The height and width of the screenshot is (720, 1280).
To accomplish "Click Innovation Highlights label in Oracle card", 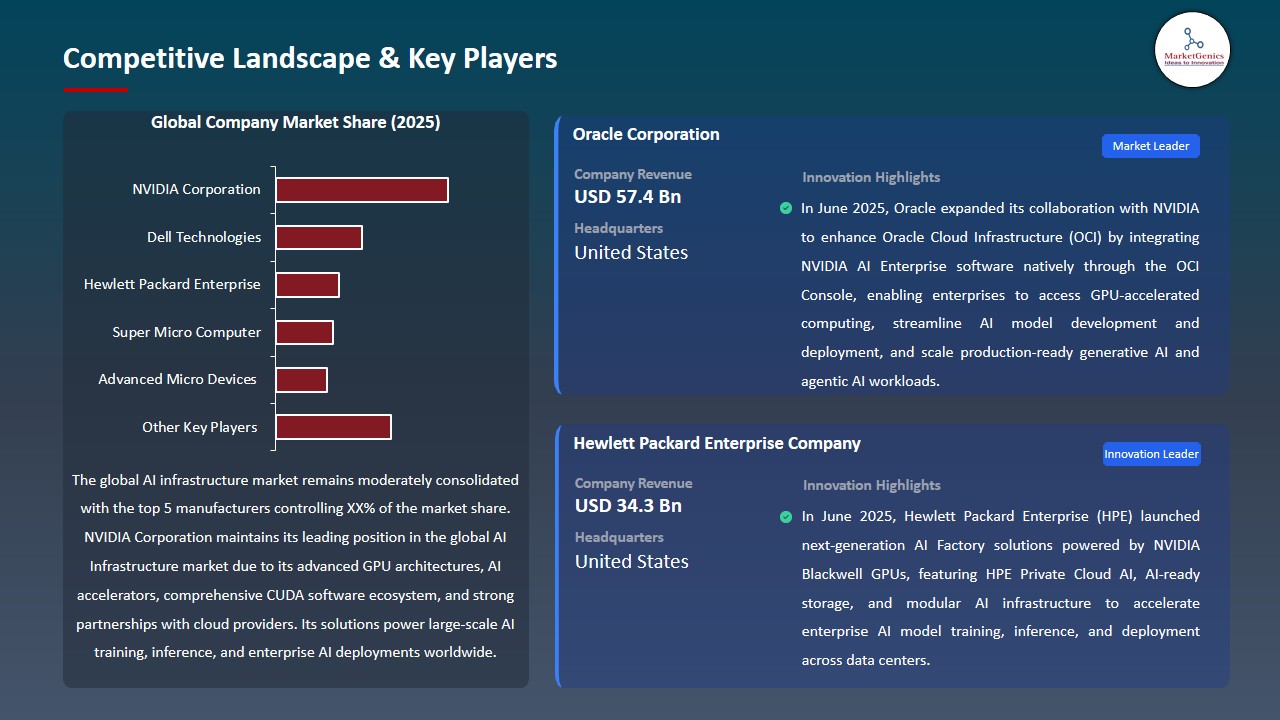I will coord(871,177).
